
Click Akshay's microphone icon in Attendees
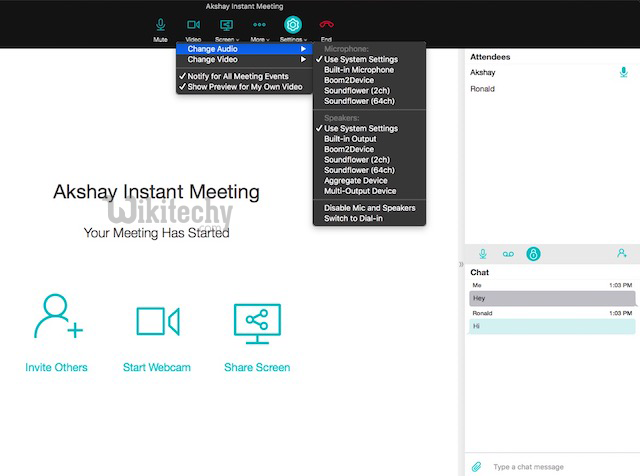624,72
